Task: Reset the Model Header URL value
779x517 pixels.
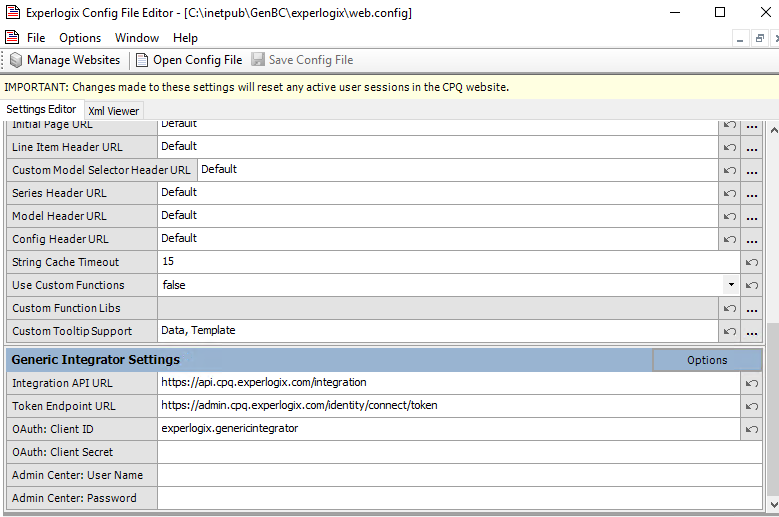Action: 729,216
